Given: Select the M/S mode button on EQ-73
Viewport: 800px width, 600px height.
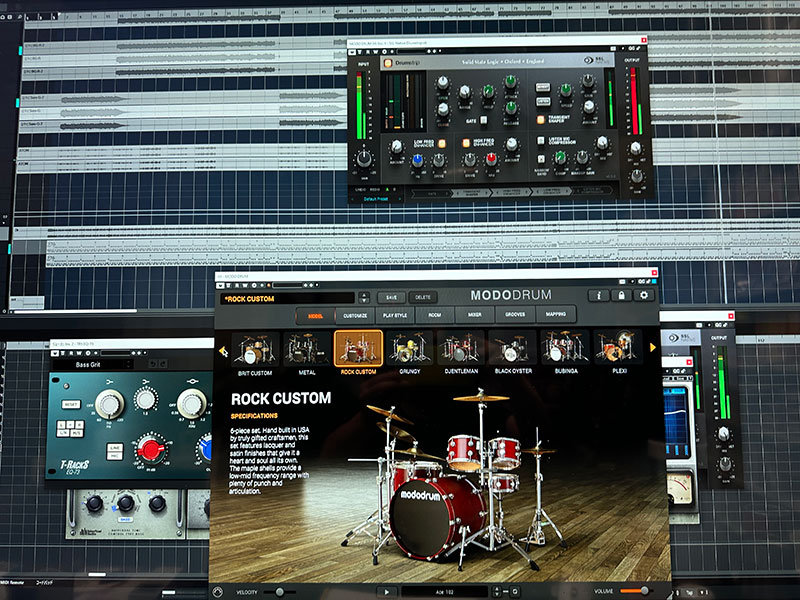Looking at the screenshot, I should [77, 433].
